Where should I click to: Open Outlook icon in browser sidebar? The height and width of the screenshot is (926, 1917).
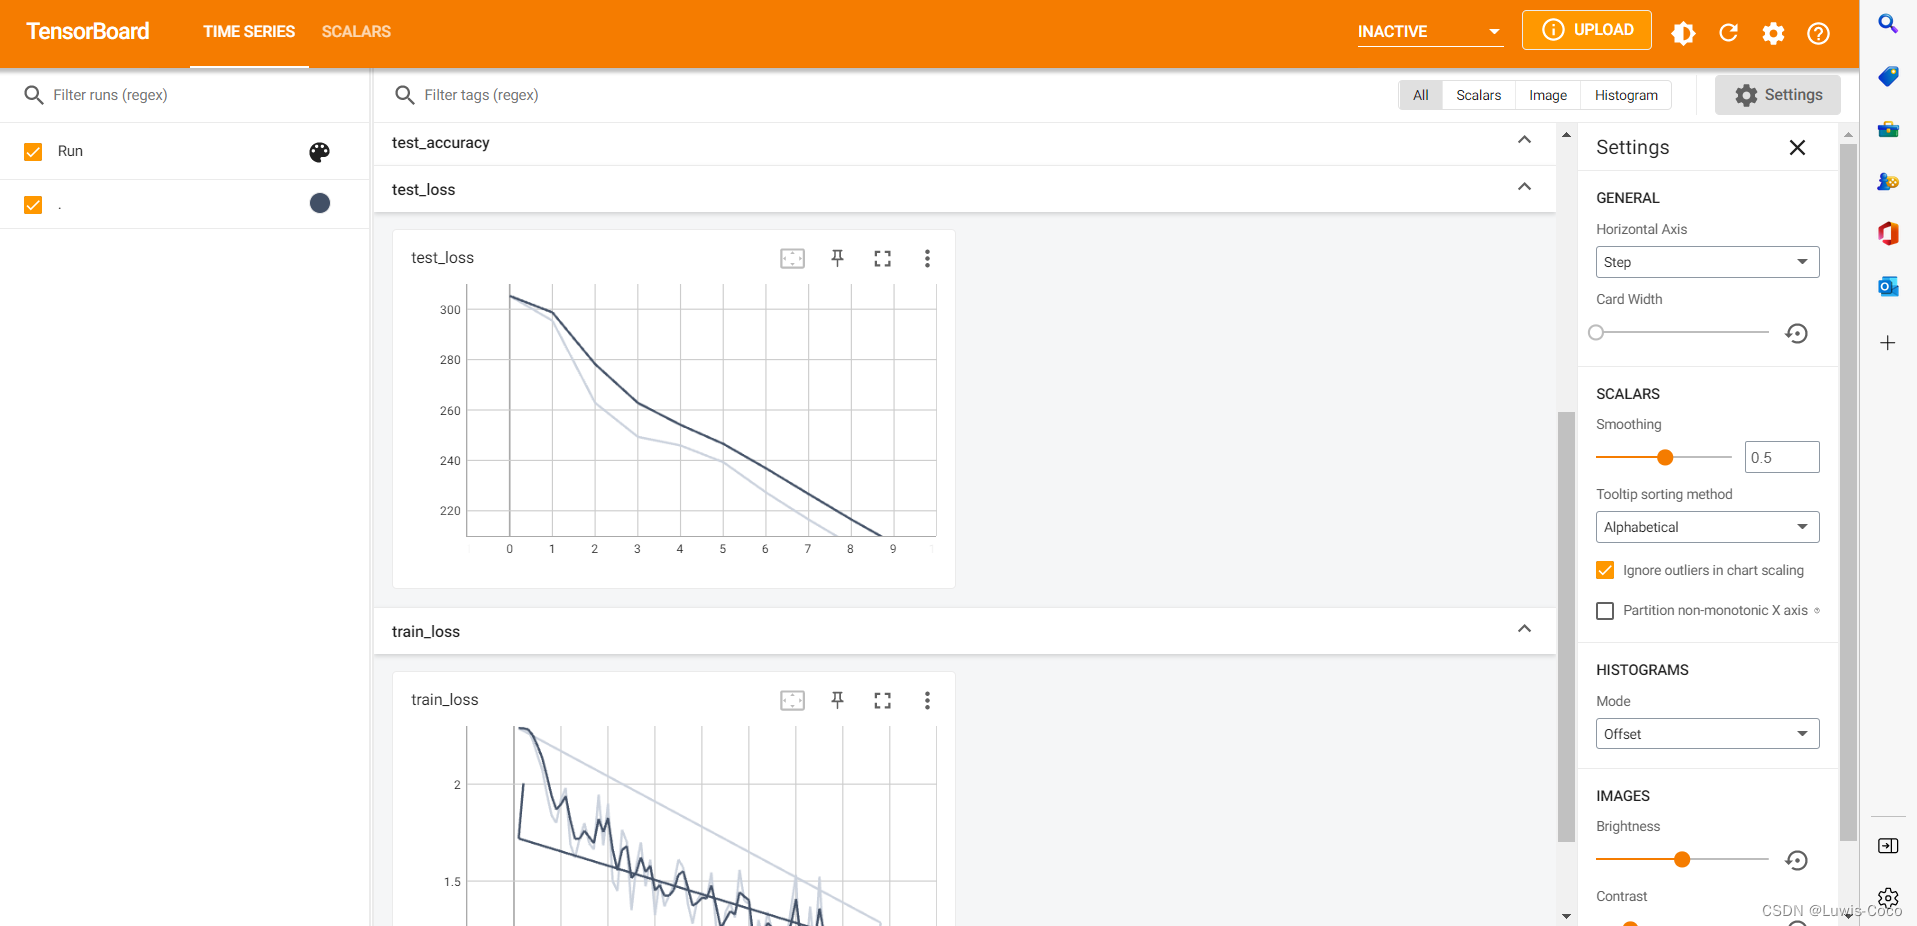pos(1888,287)
